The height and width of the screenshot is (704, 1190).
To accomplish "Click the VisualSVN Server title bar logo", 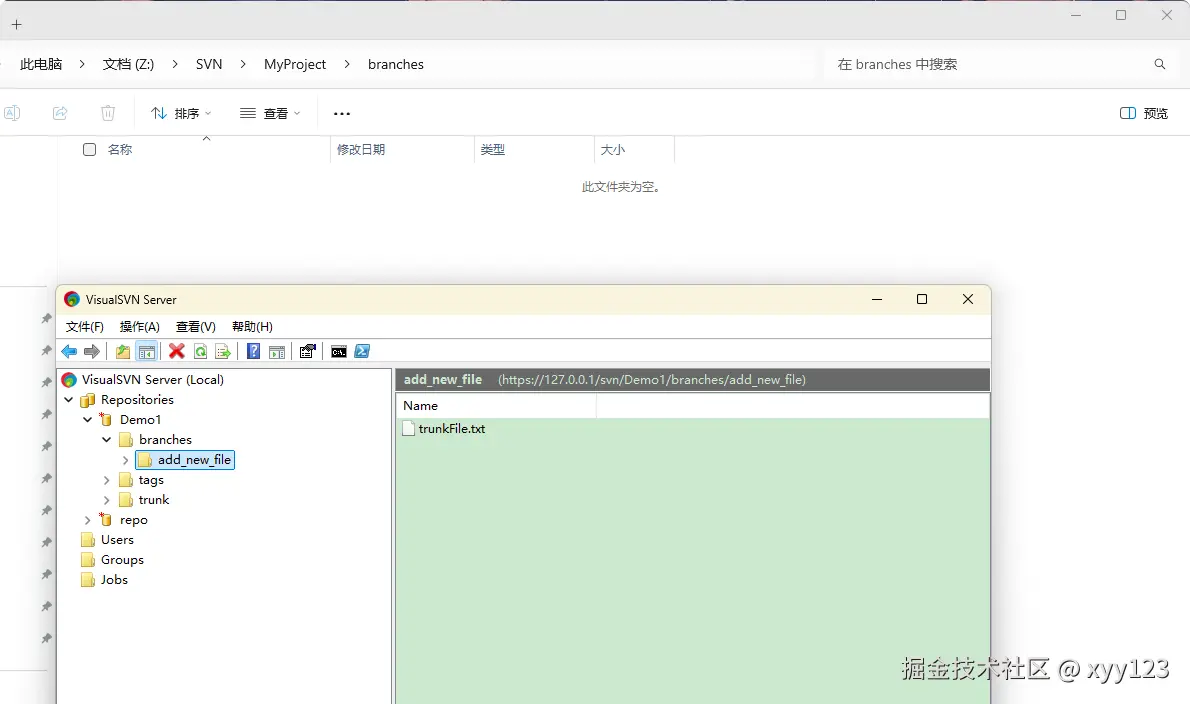I will 72,299.
